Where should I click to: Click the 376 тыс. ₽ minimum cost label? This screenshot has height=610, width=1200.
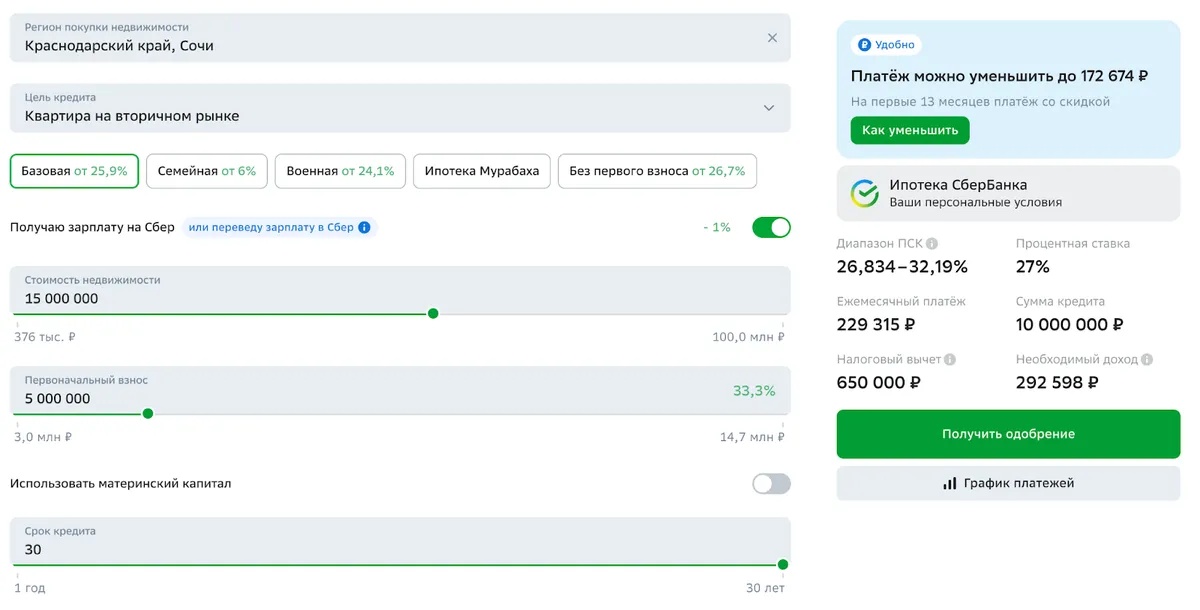coord(45,337)
